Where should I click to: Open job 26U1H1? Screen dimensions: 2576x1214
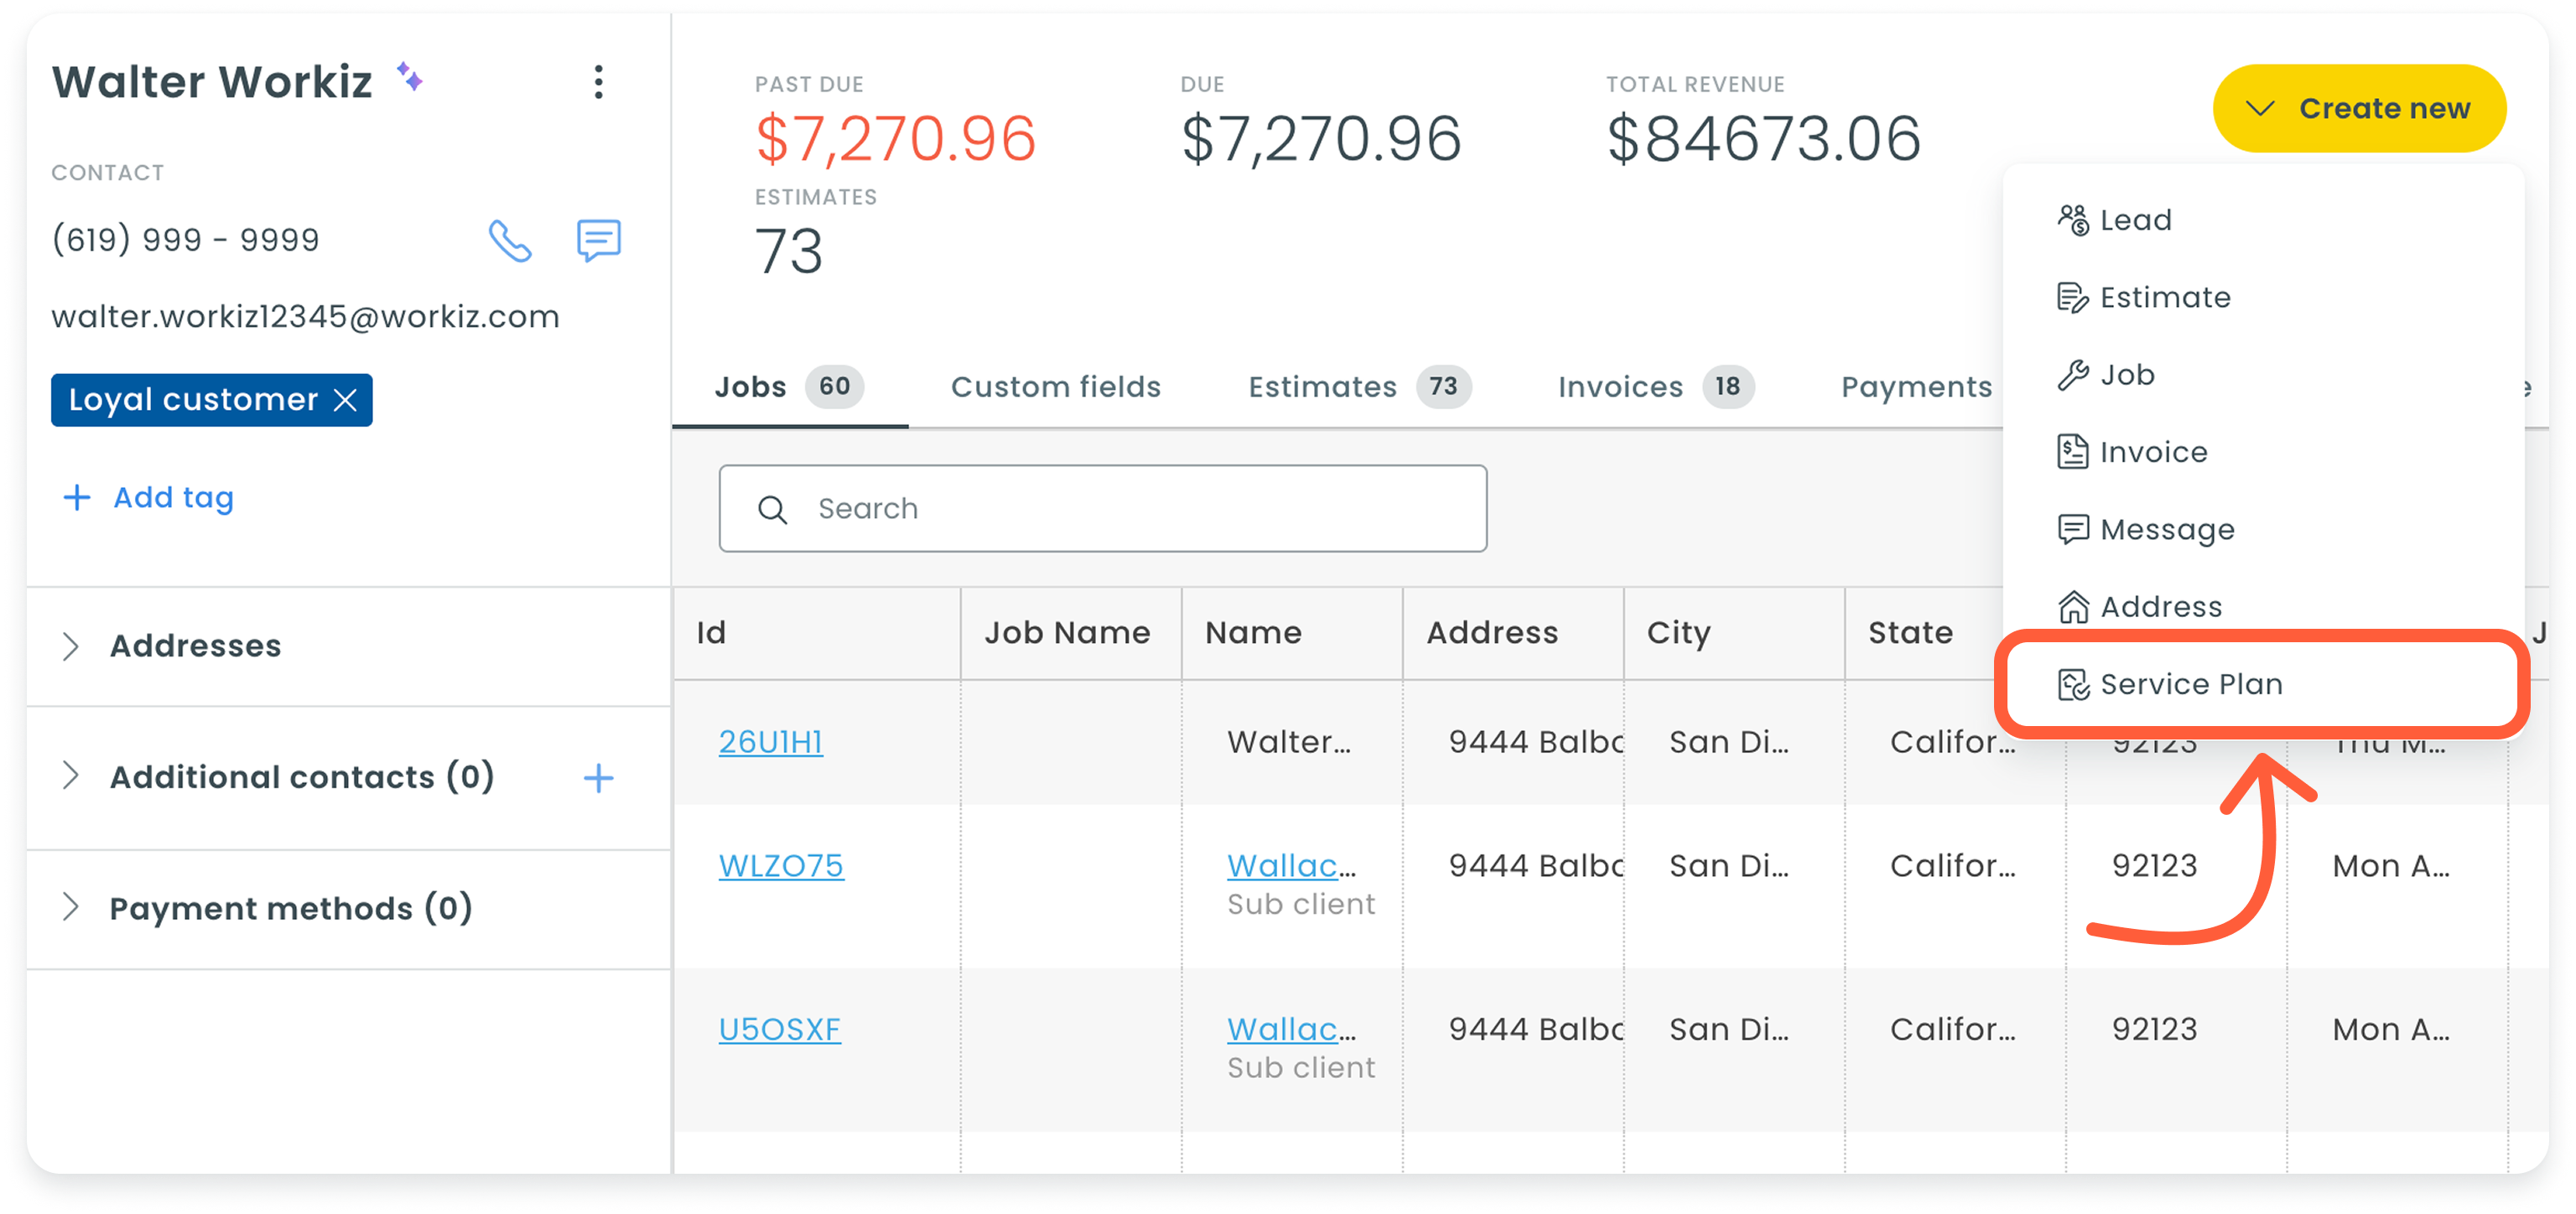click(x=770, y=742)
